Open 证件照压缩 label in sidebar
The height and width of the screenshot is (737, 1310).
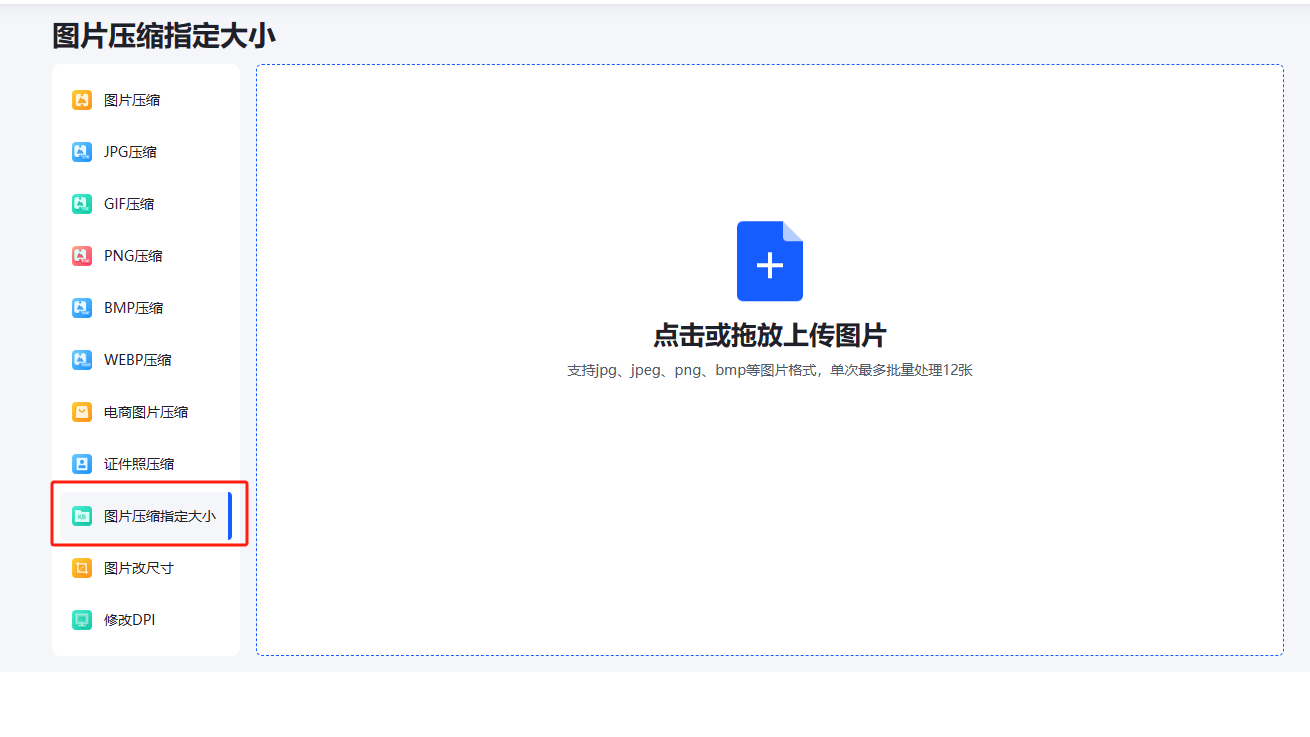coord(139,464)
